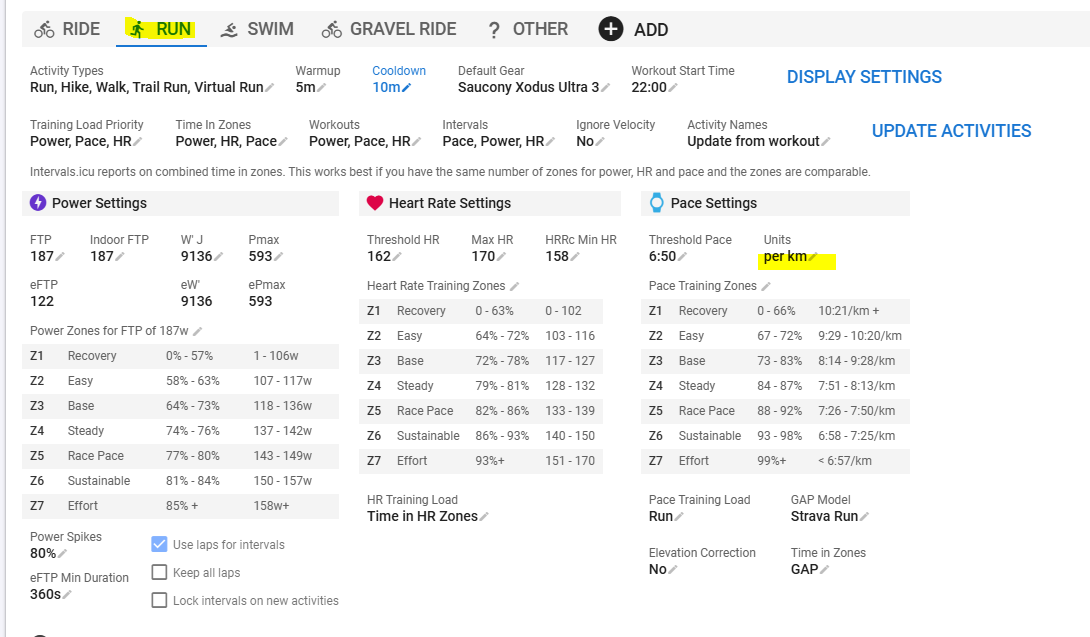Click the pencil next to Default Gear
1090x637 pixels.
(x=605, y=88)
